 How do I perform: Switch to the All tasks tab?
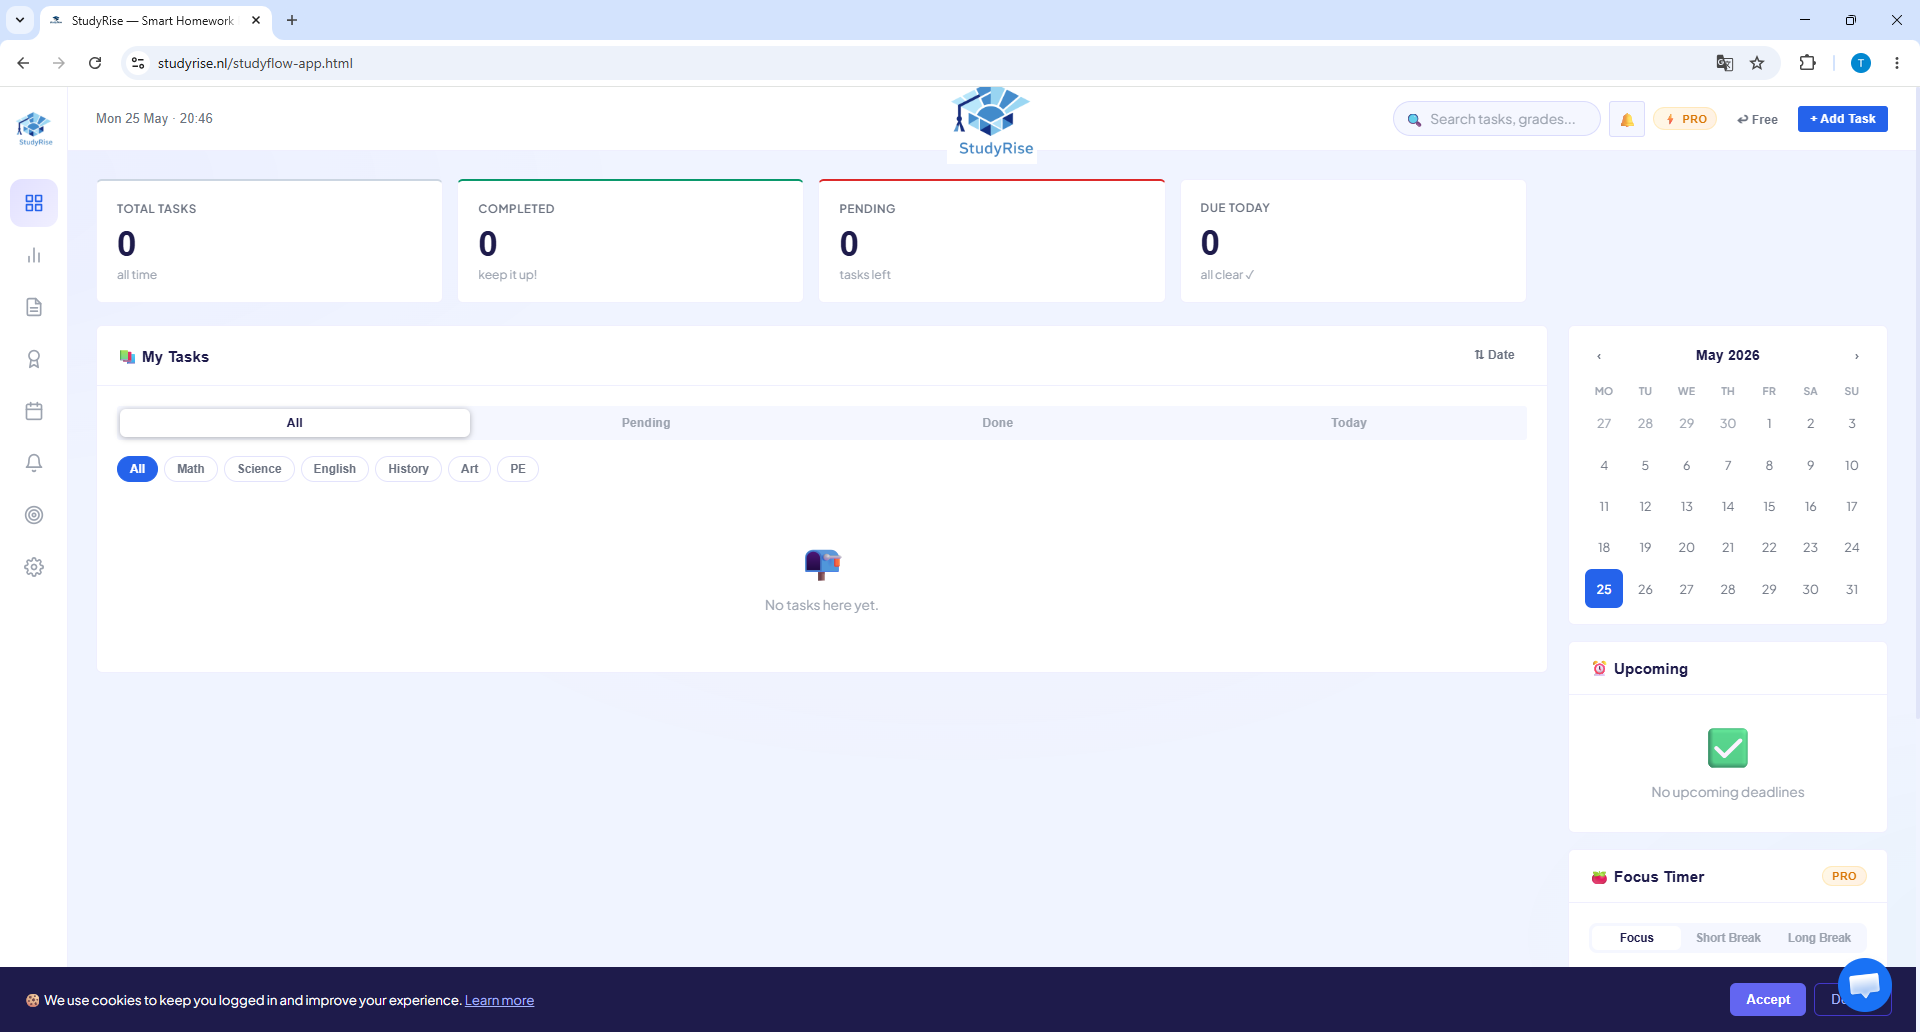click(294, 423)
